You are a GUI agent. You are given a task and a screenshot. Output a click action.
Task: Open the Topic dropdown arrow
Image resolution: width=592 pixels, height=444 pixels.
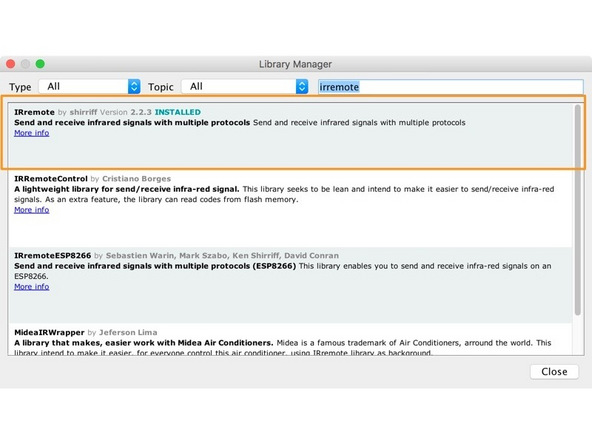[302, 86]
